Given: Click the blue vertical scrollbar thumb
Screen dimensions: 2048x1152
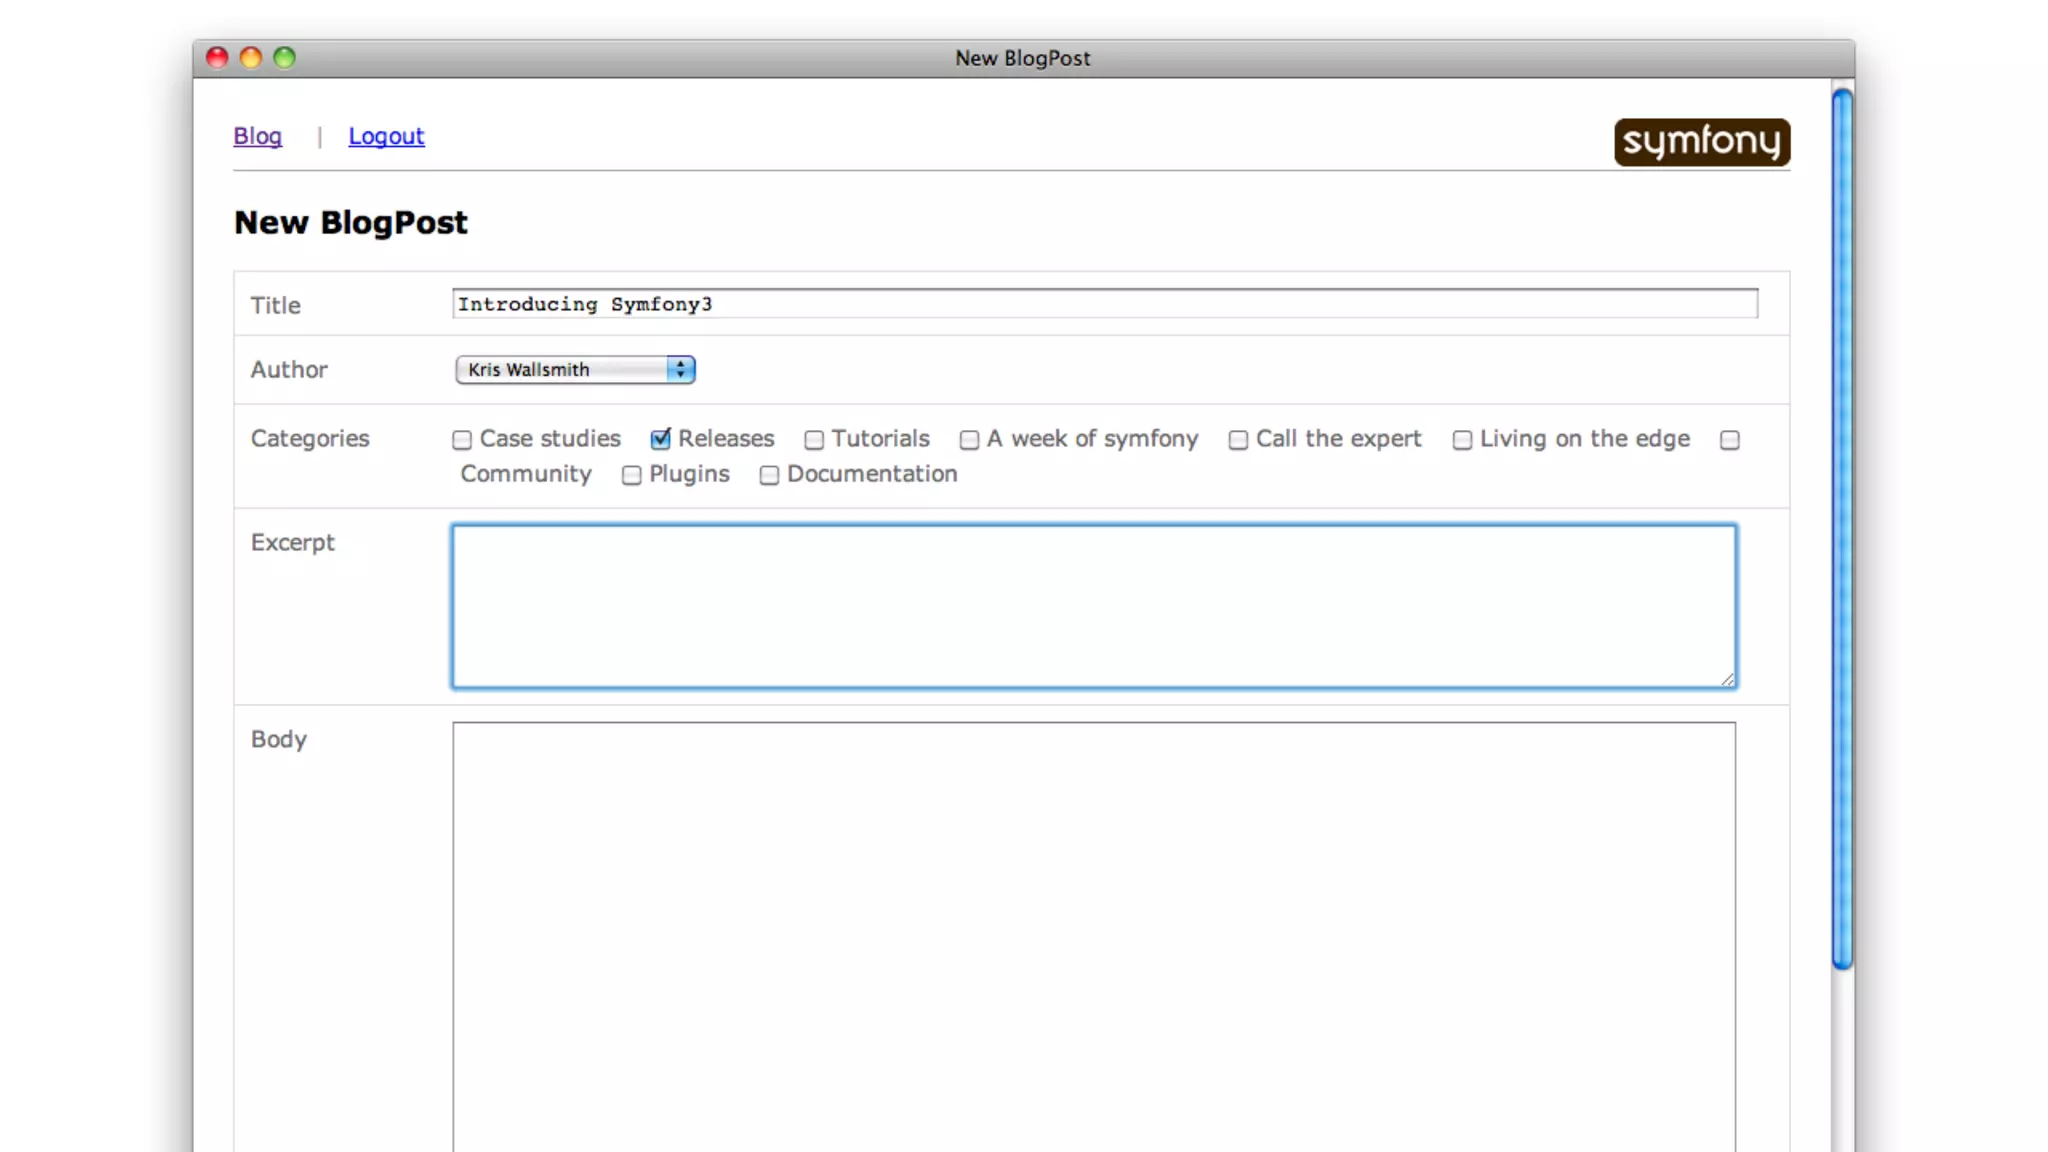Looking at the screenshot, I should (1842, 530).
